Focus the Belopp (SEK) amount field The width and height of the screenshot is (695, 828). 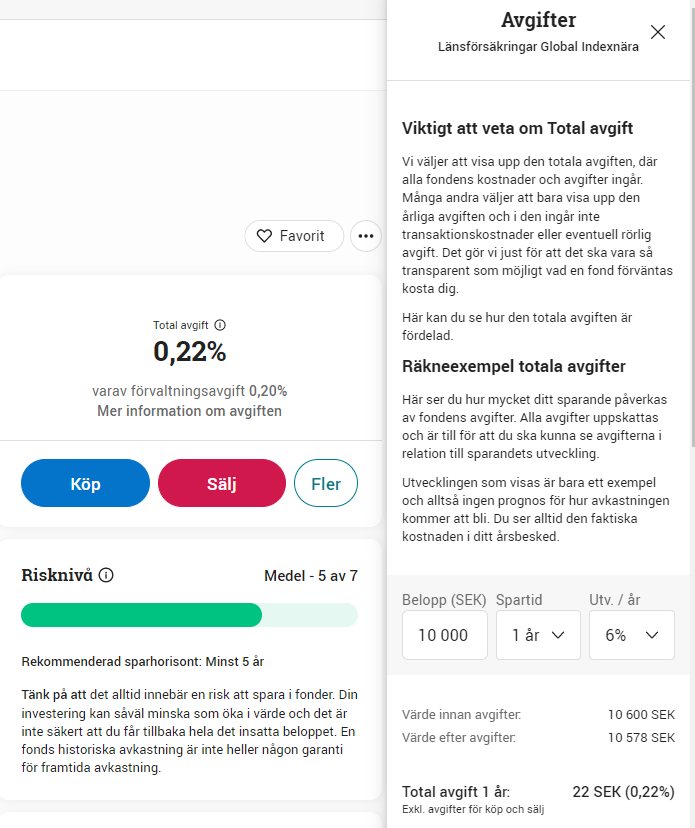point(444,635)
